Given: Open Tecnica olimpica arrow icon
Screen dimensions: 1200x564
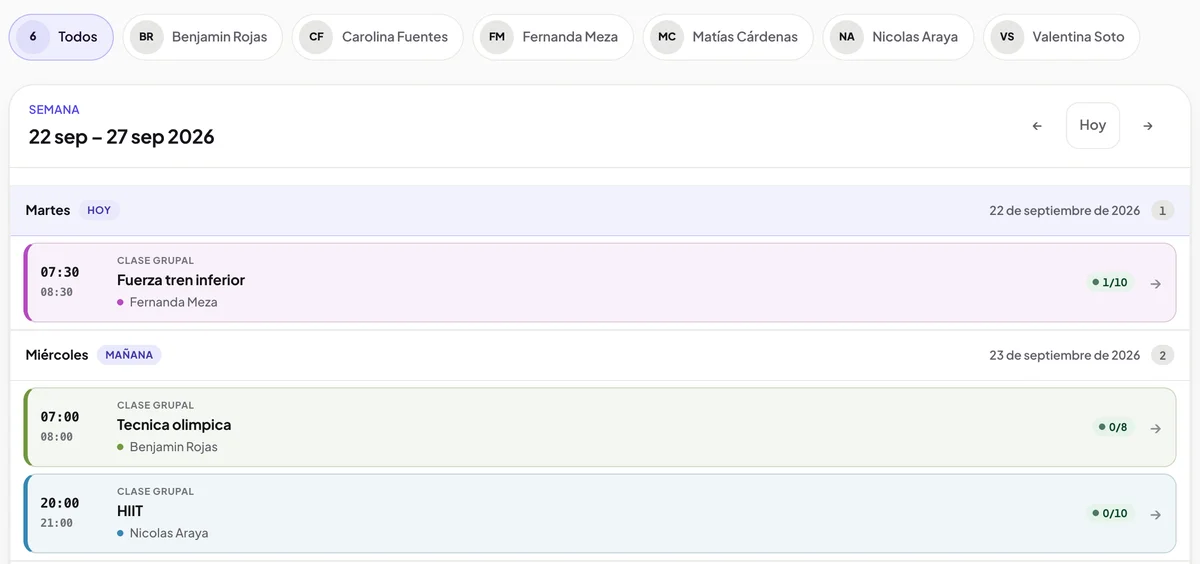Looking at the screenshot, I should click(x=1155, y=428).
